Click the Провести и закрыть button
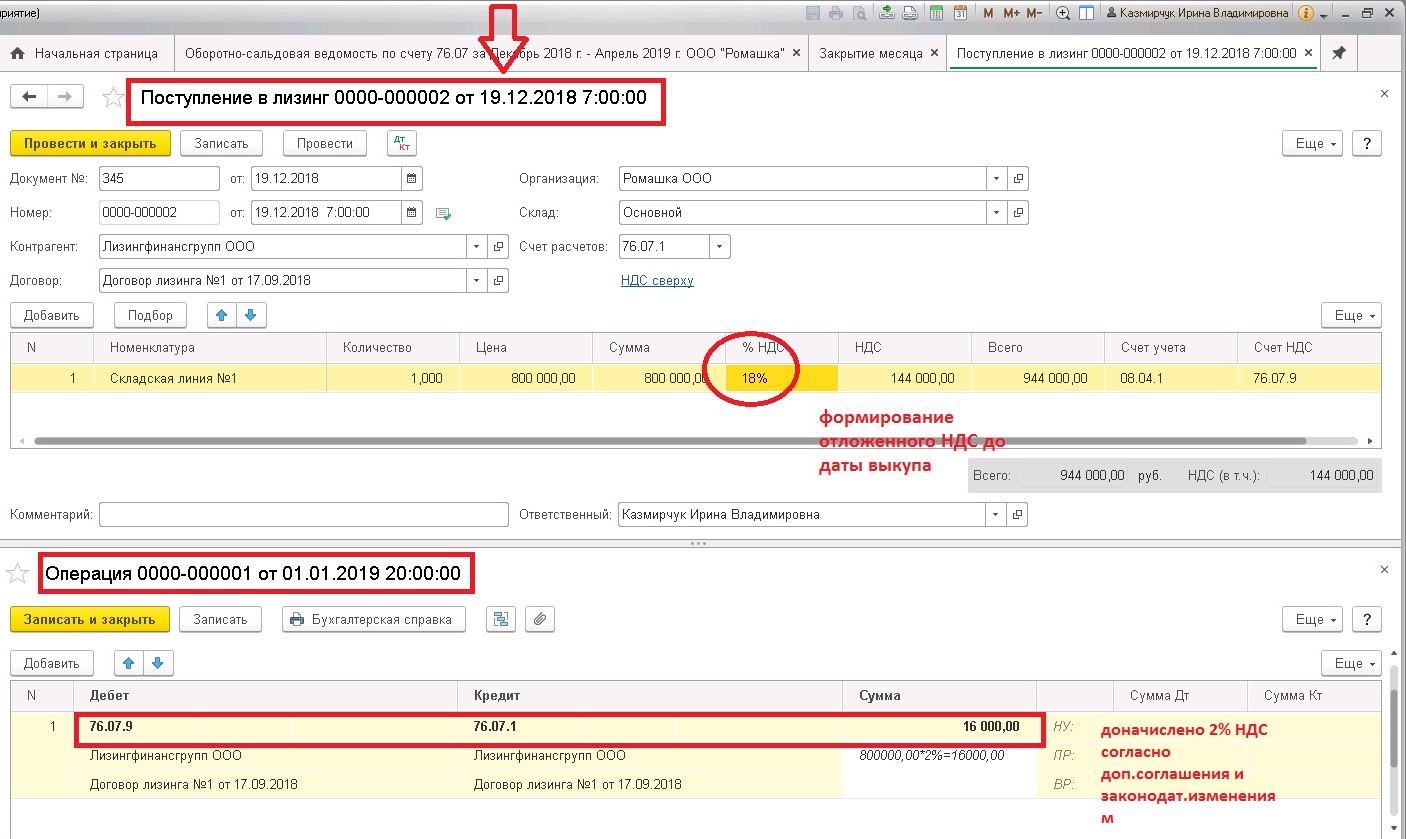Screen dimensions: 1406x839 click(90, 143)
